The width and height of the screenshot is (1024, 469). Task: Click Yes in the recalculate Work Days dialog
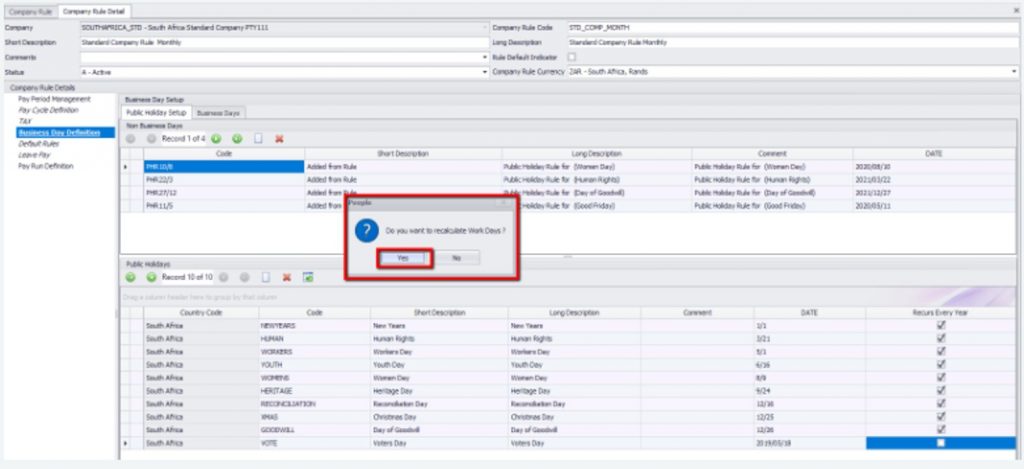pos(404,258)
